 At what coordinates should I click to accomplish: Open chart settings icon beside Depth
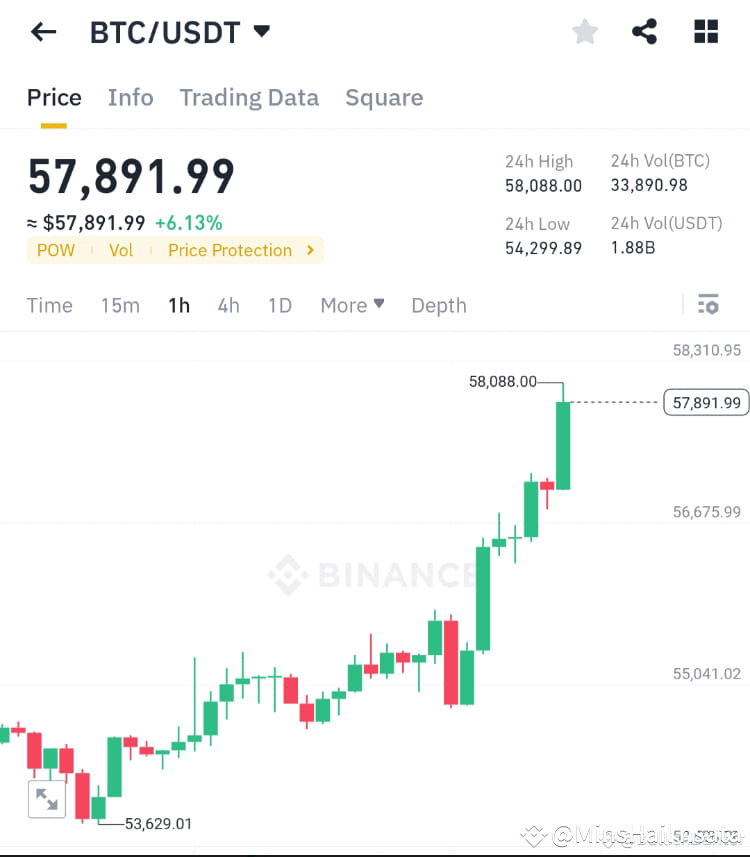point(708,304)
